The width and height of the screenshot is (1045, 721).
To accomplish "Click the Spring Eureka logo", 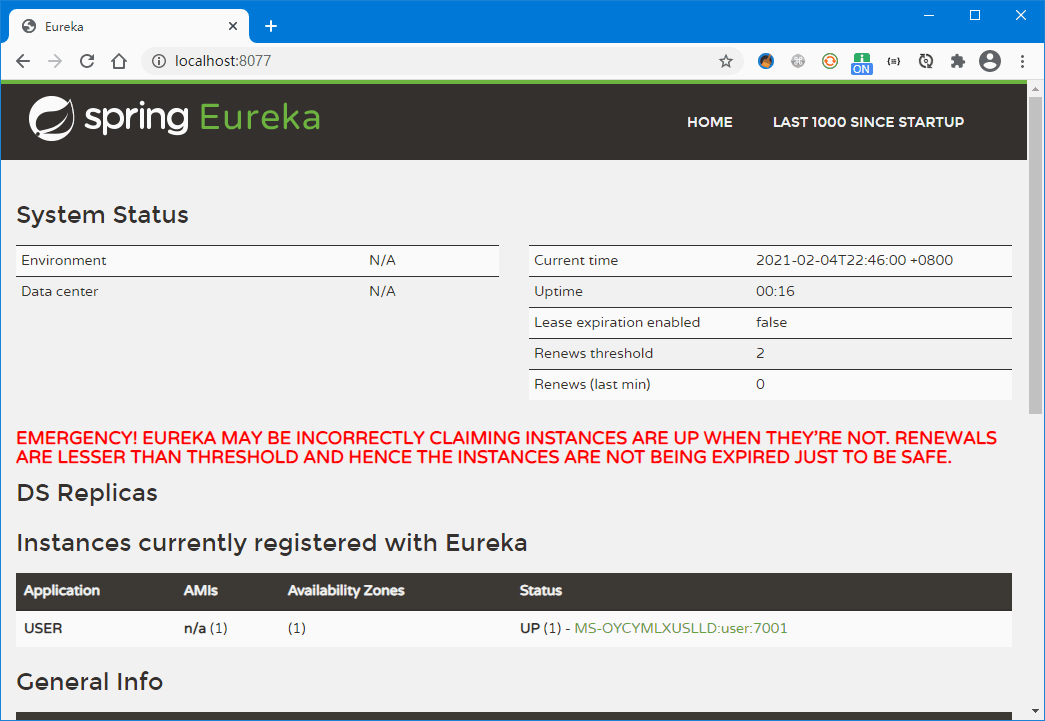I will pyautogui.click(x=175, y=118).
